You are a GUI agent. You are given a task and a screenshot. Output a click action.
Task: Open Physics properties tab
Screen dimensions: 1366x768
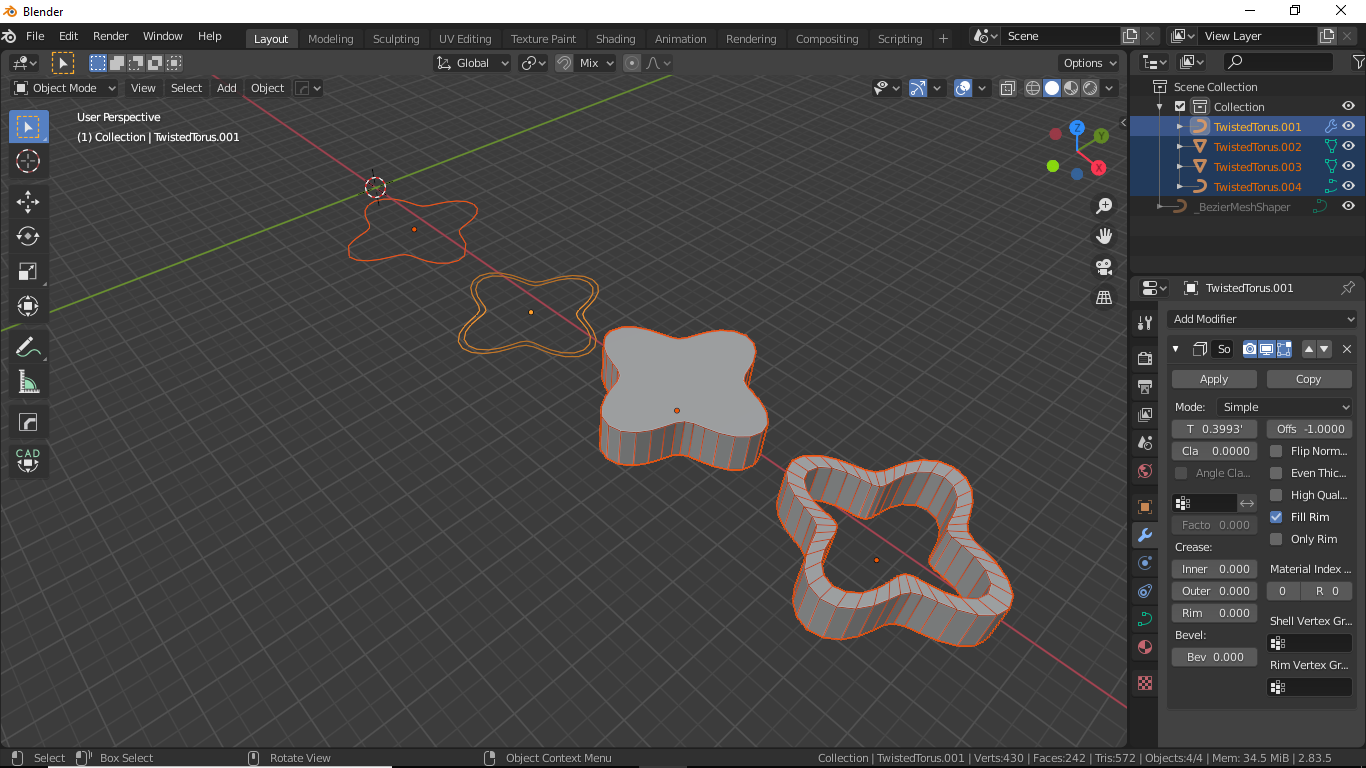point(1145,563)
